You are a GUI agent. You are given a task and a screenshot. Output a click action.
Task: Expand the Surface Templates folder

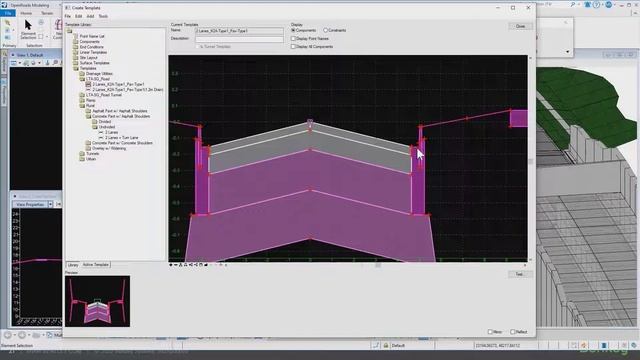click(94, 63)
